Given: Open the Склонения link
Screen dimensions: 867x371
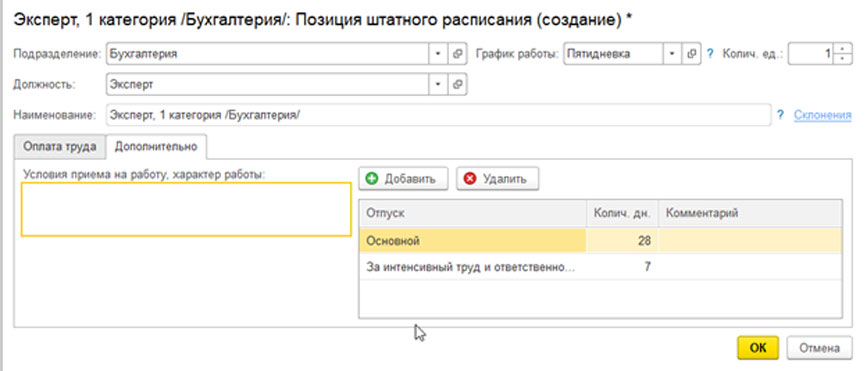Looking at the screenshot, I should coord(822,115).
